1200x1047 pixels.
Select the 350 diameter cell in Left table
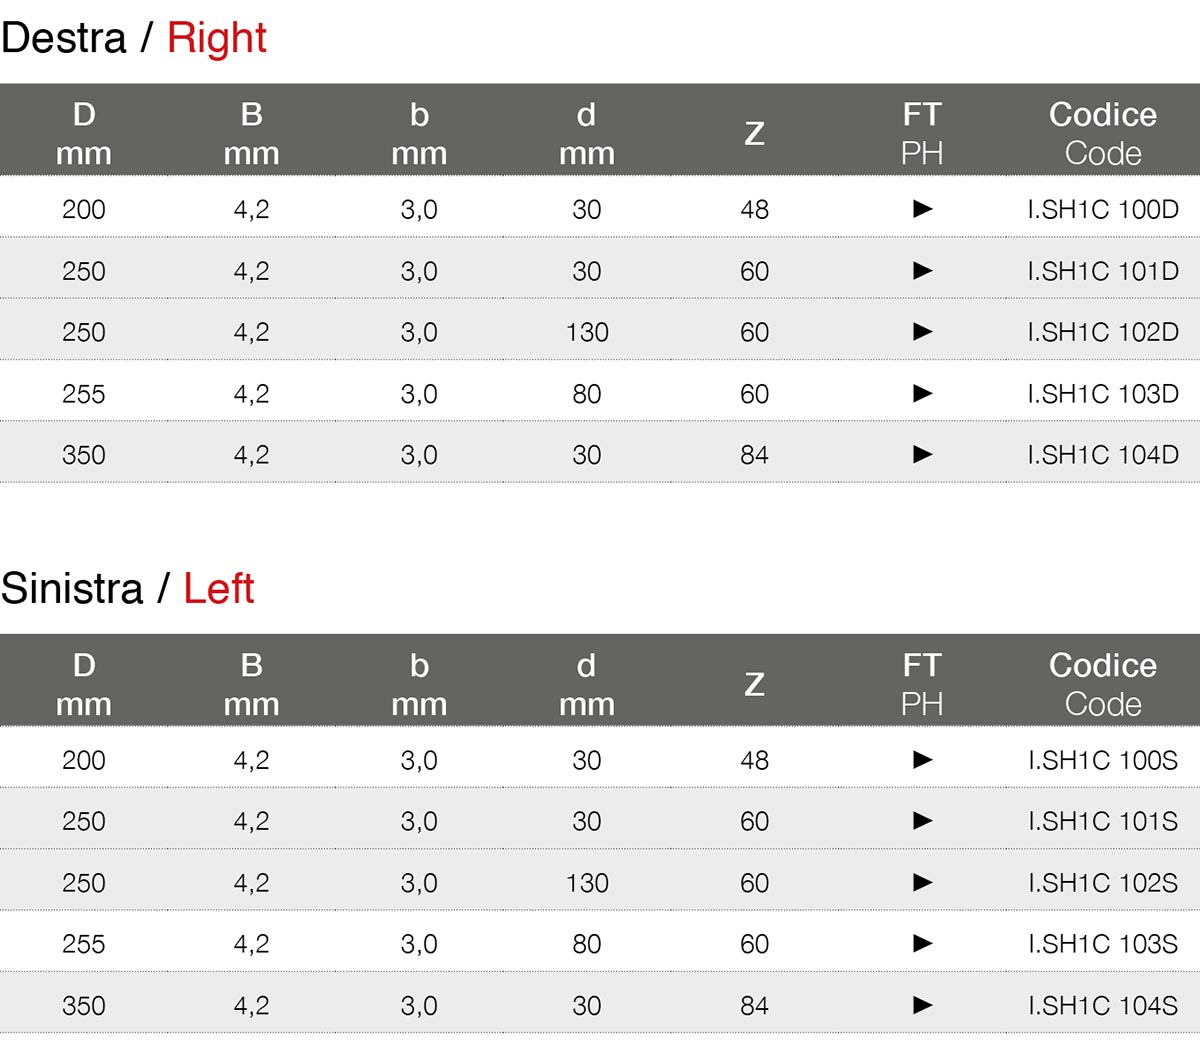pyautogui.click(x=84, y=1006)
